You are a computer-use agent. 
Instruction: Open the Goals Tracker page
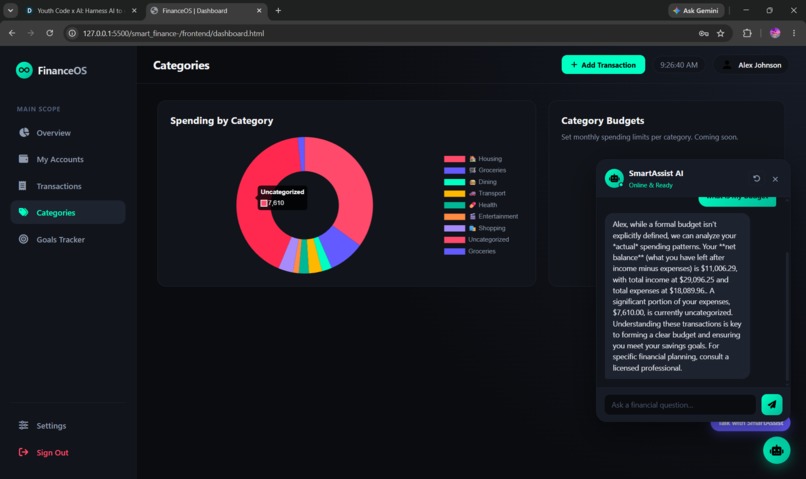(68, 239)
